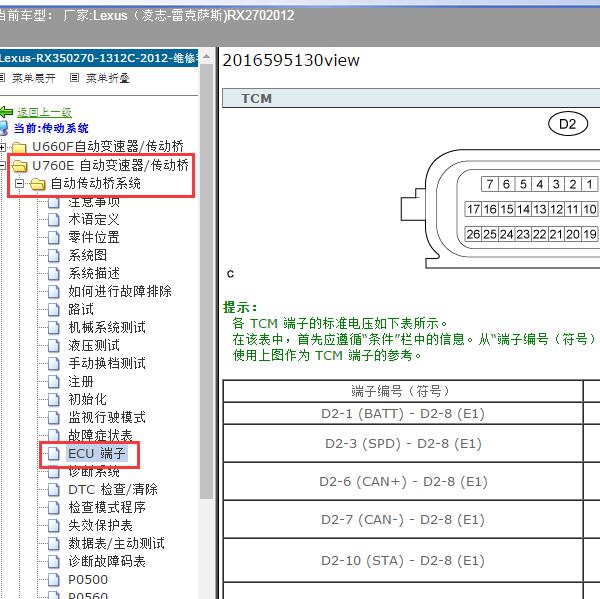
Task: Open the 机械系统测试 page
Action: [107, 327]
